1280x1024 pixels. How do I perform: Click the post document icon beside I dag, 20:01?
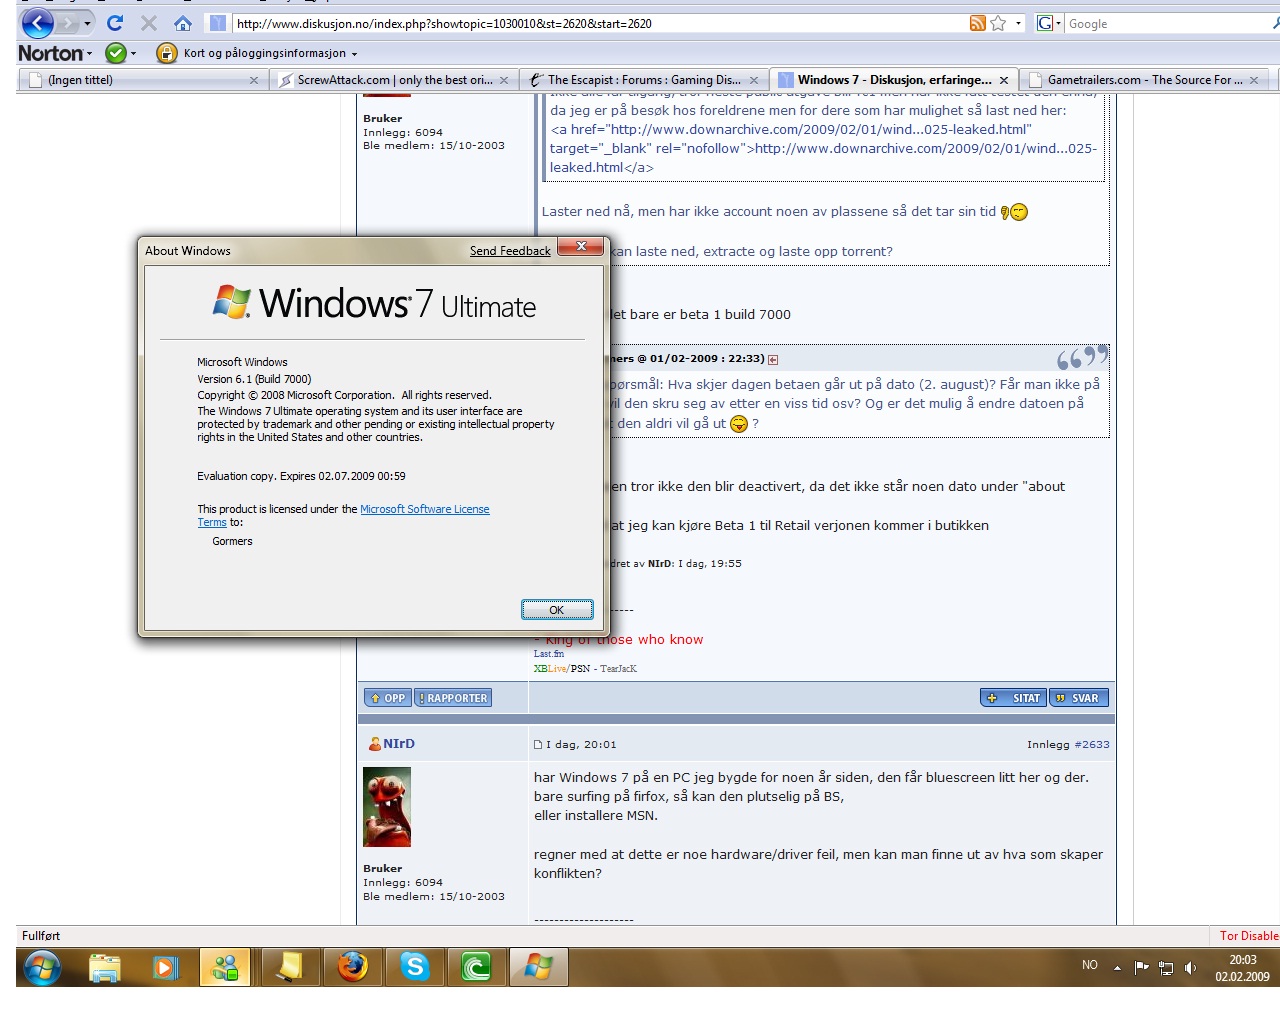pos(538,745)
